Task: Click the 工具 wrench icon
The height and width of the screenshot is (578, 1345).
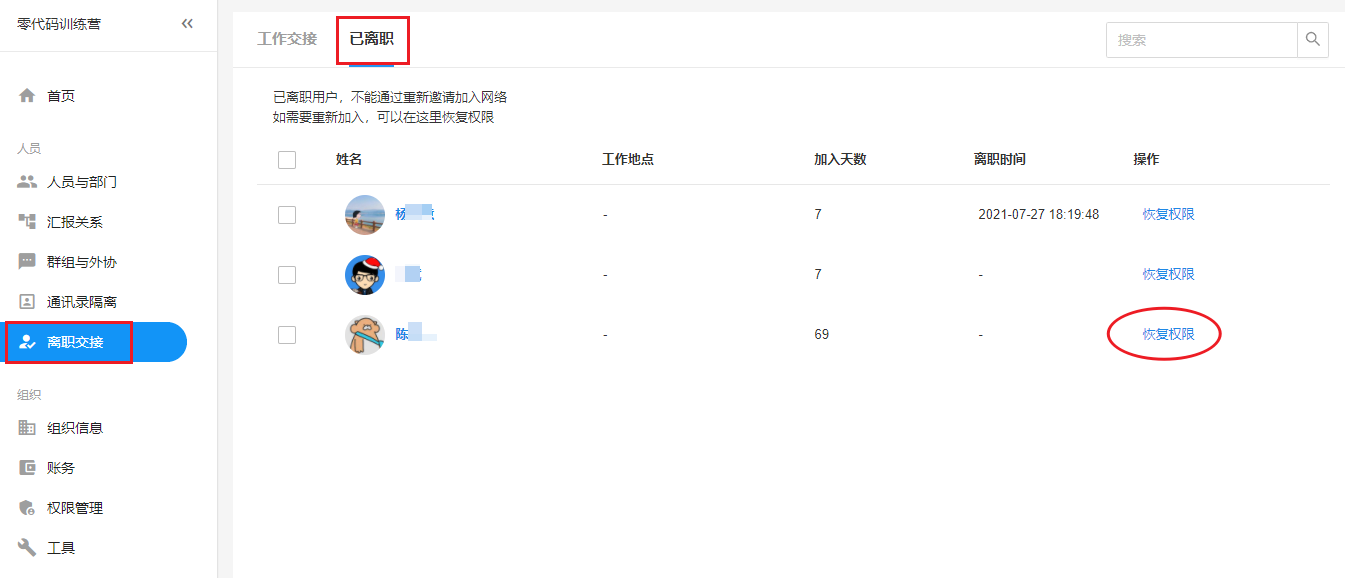Action: pos(27,548)
